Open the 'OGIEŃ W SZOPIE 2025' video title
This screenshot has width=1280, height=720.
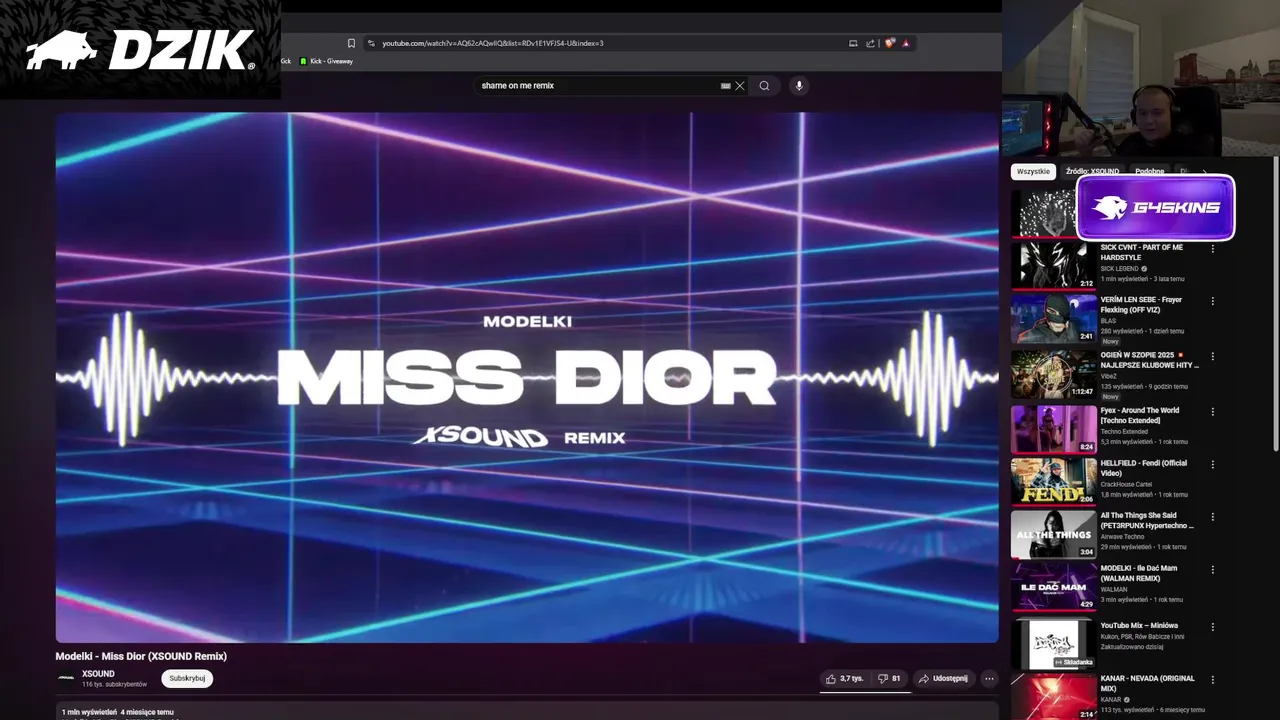click(x=1150, y=360)
